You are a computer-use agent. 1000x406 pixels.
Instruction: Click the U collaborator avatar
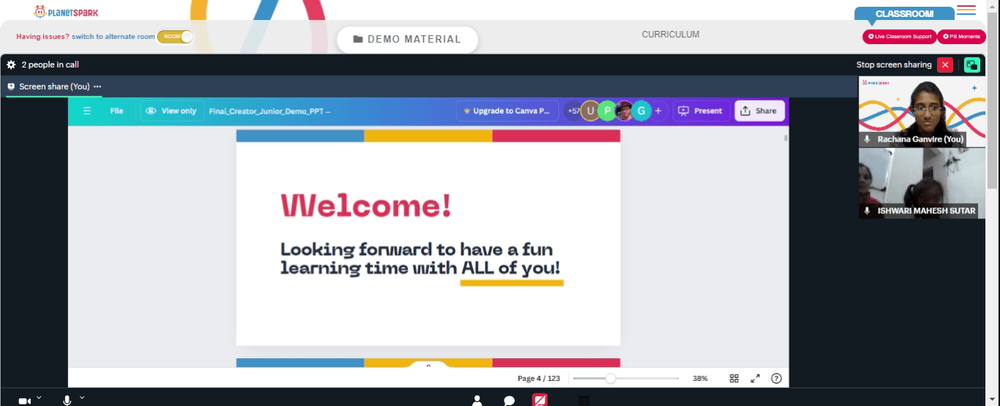pos(591,111)
